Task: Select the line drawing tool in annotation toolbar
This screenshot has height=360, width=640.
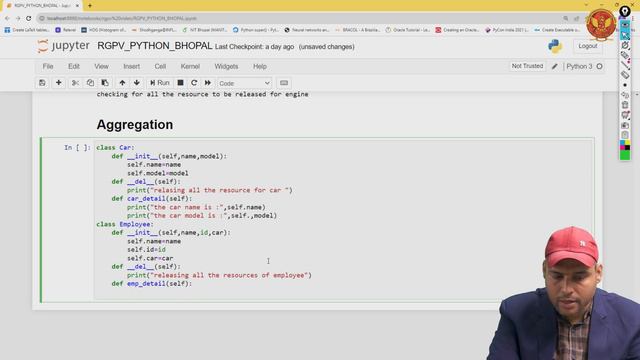Action: point(625,64)
